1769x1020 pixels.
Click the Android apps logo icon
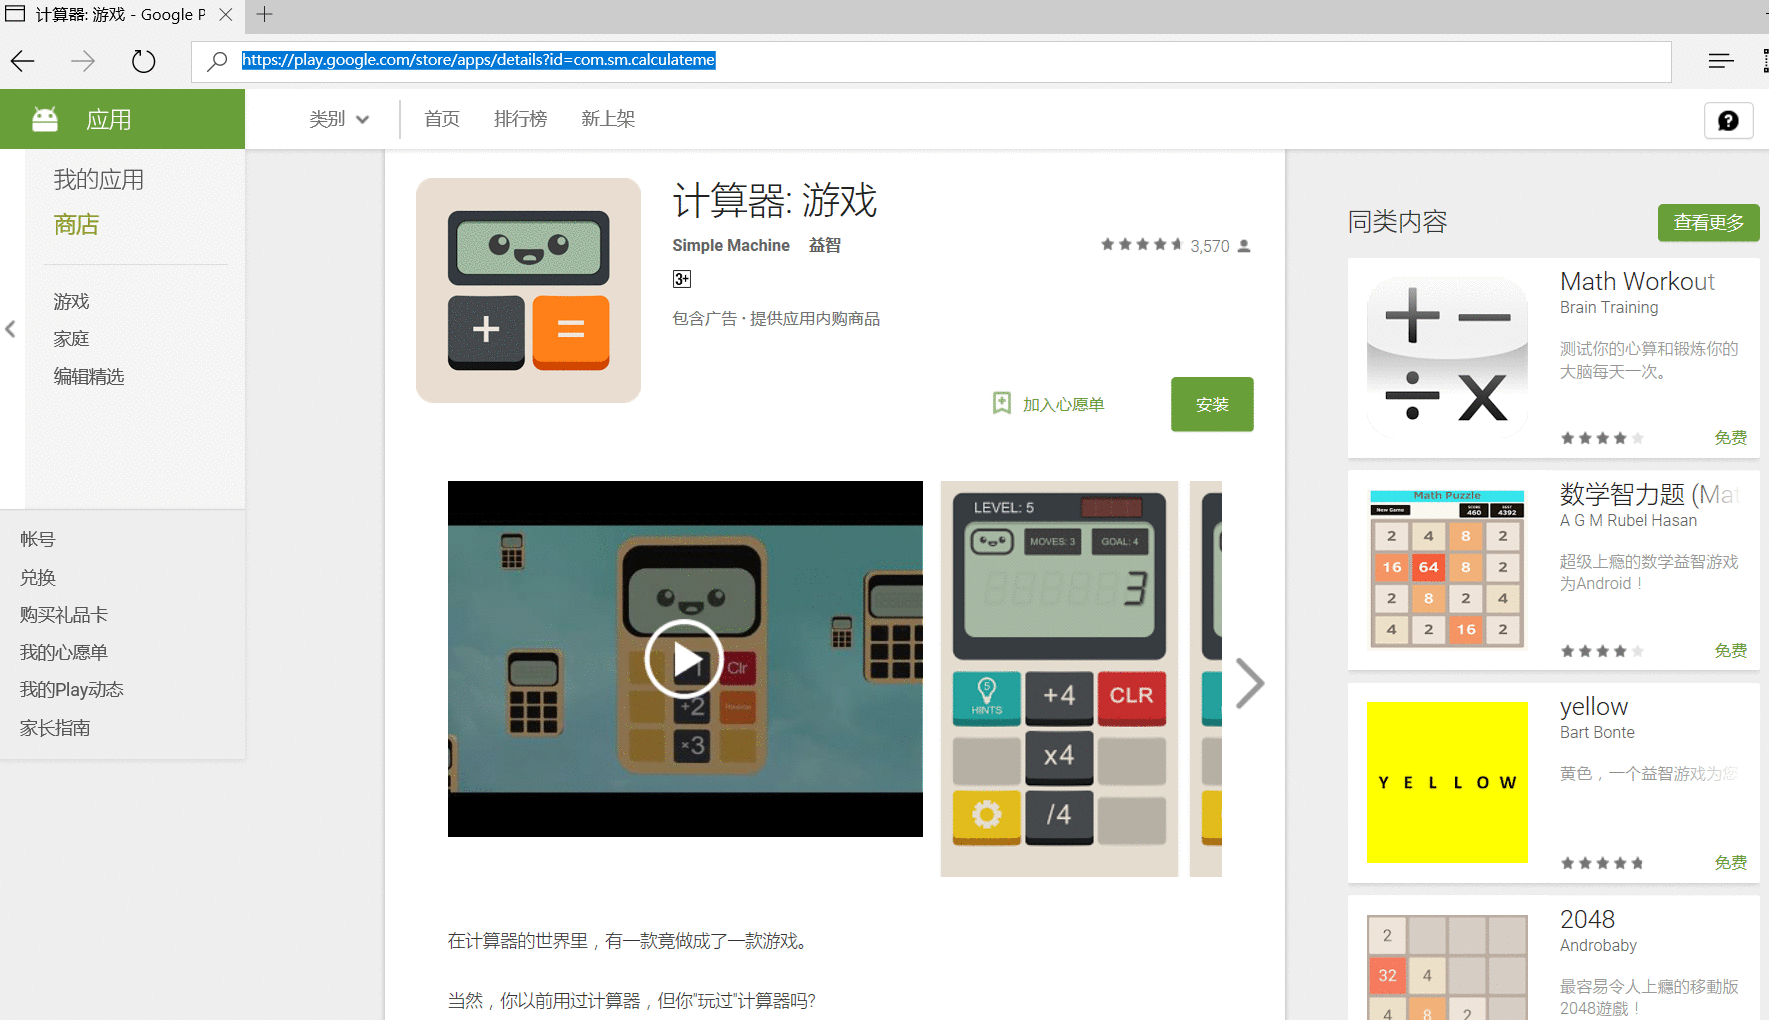click(x=45, y=120)
